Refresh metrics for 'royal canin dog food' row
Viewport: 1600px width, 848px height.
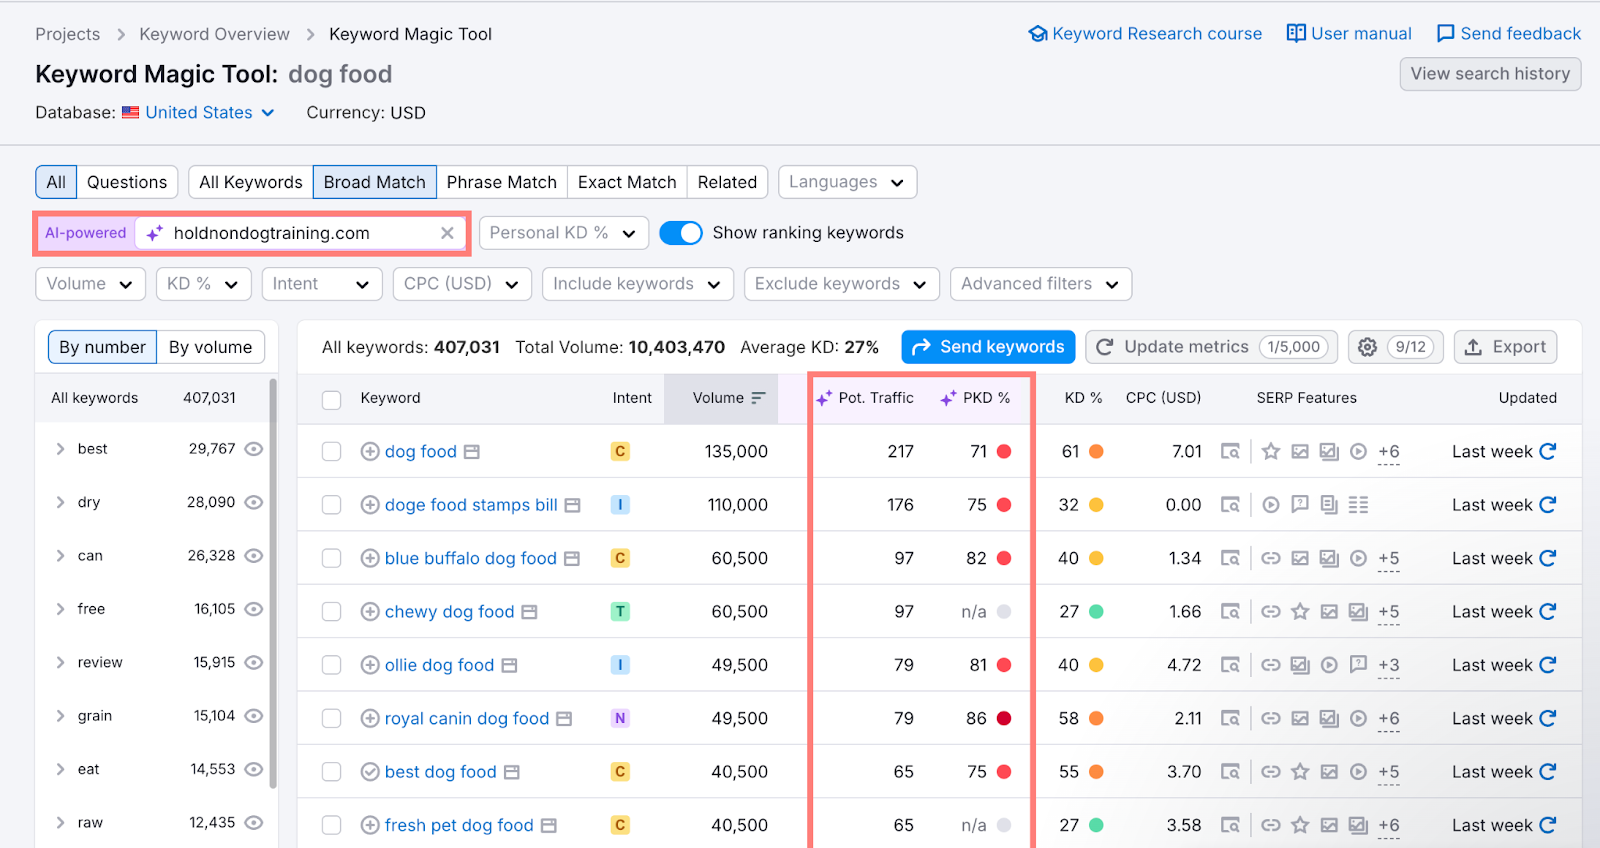pyautogui.click(x=1548, y=718)
